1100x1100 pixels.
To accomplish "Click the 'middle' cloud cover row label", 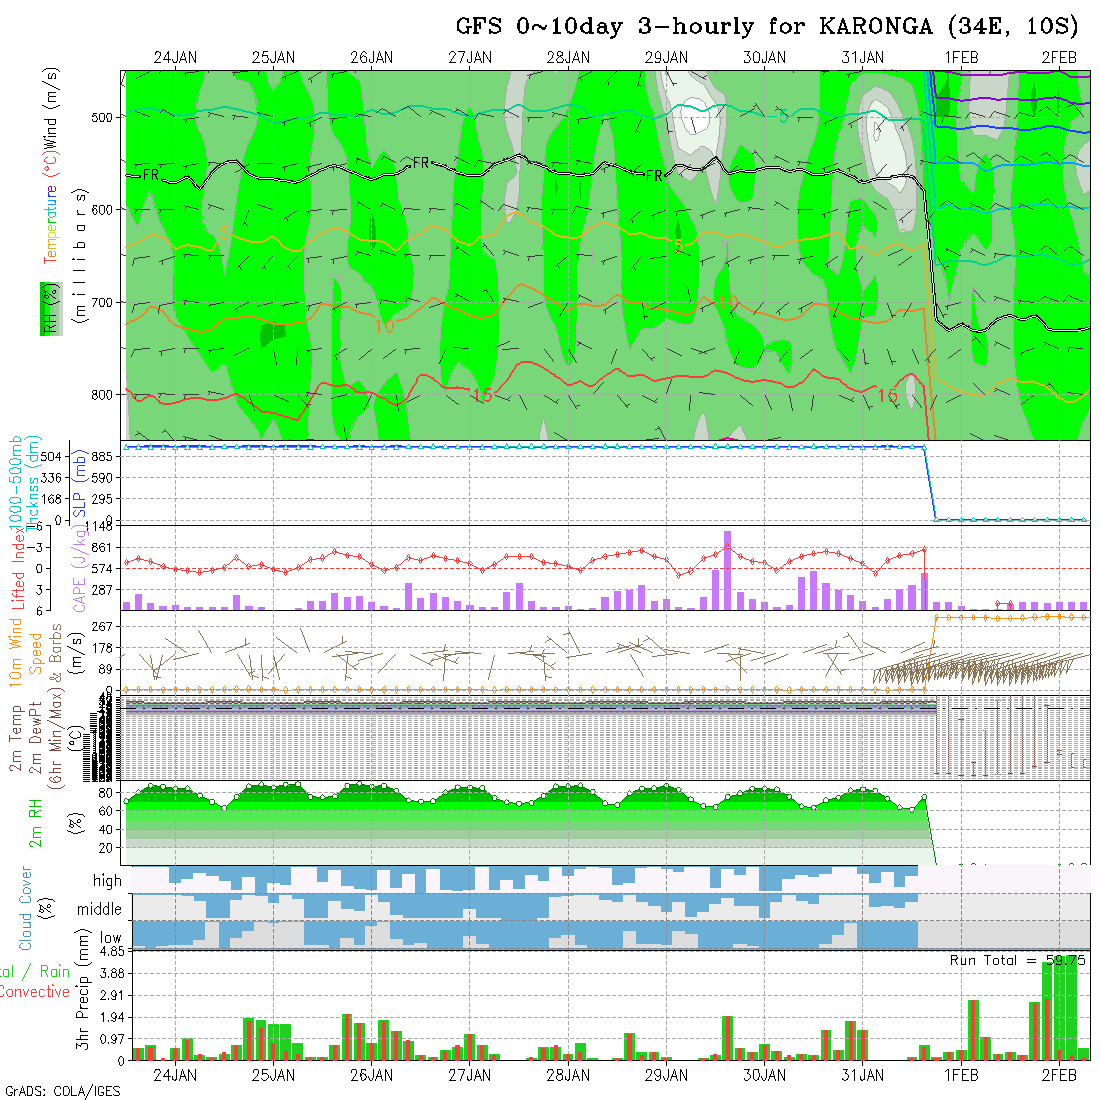I will click(100, 909).
